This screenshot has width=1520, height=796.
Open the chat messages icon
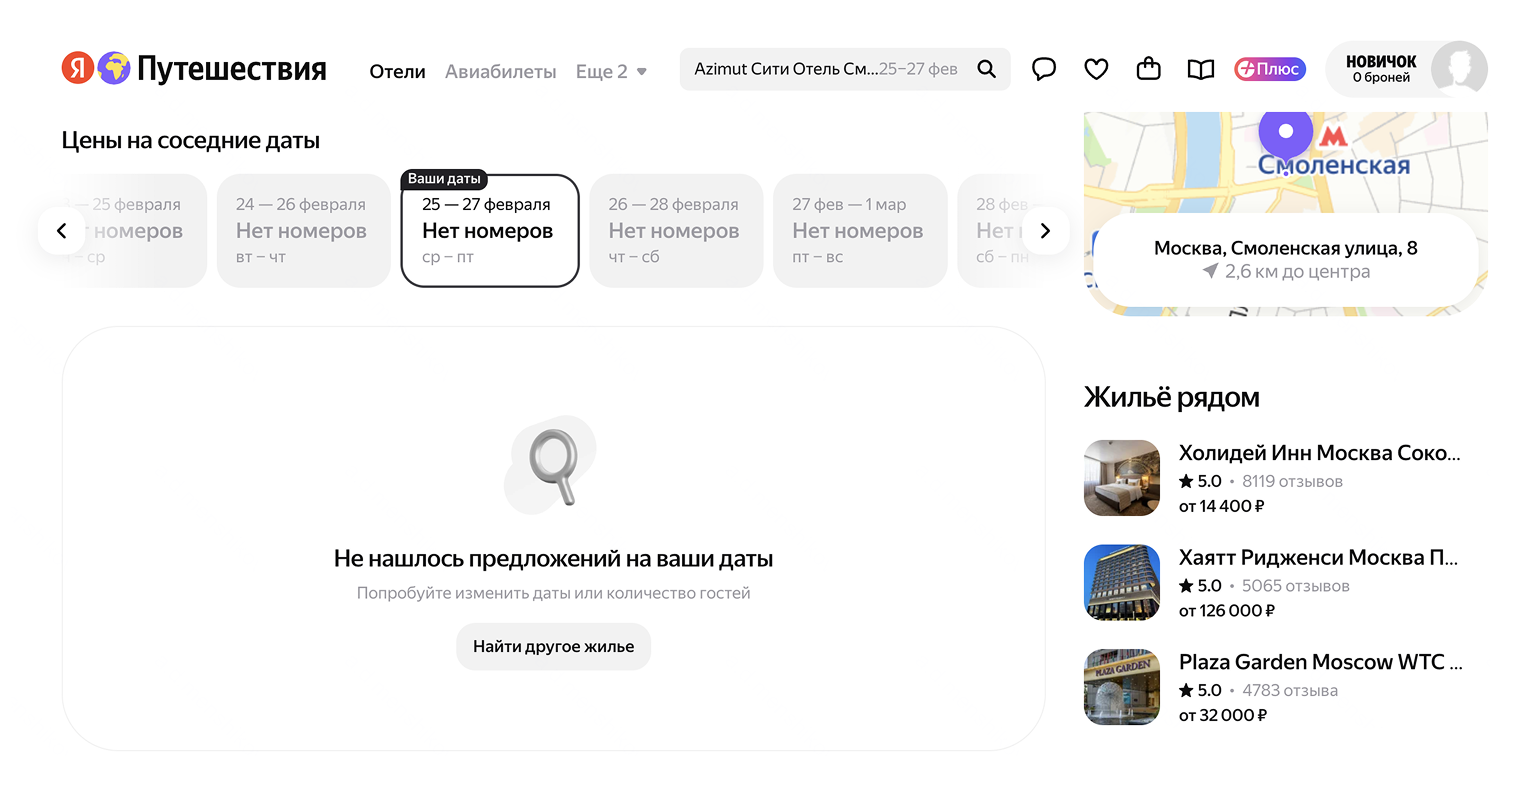coord(1044,69)
